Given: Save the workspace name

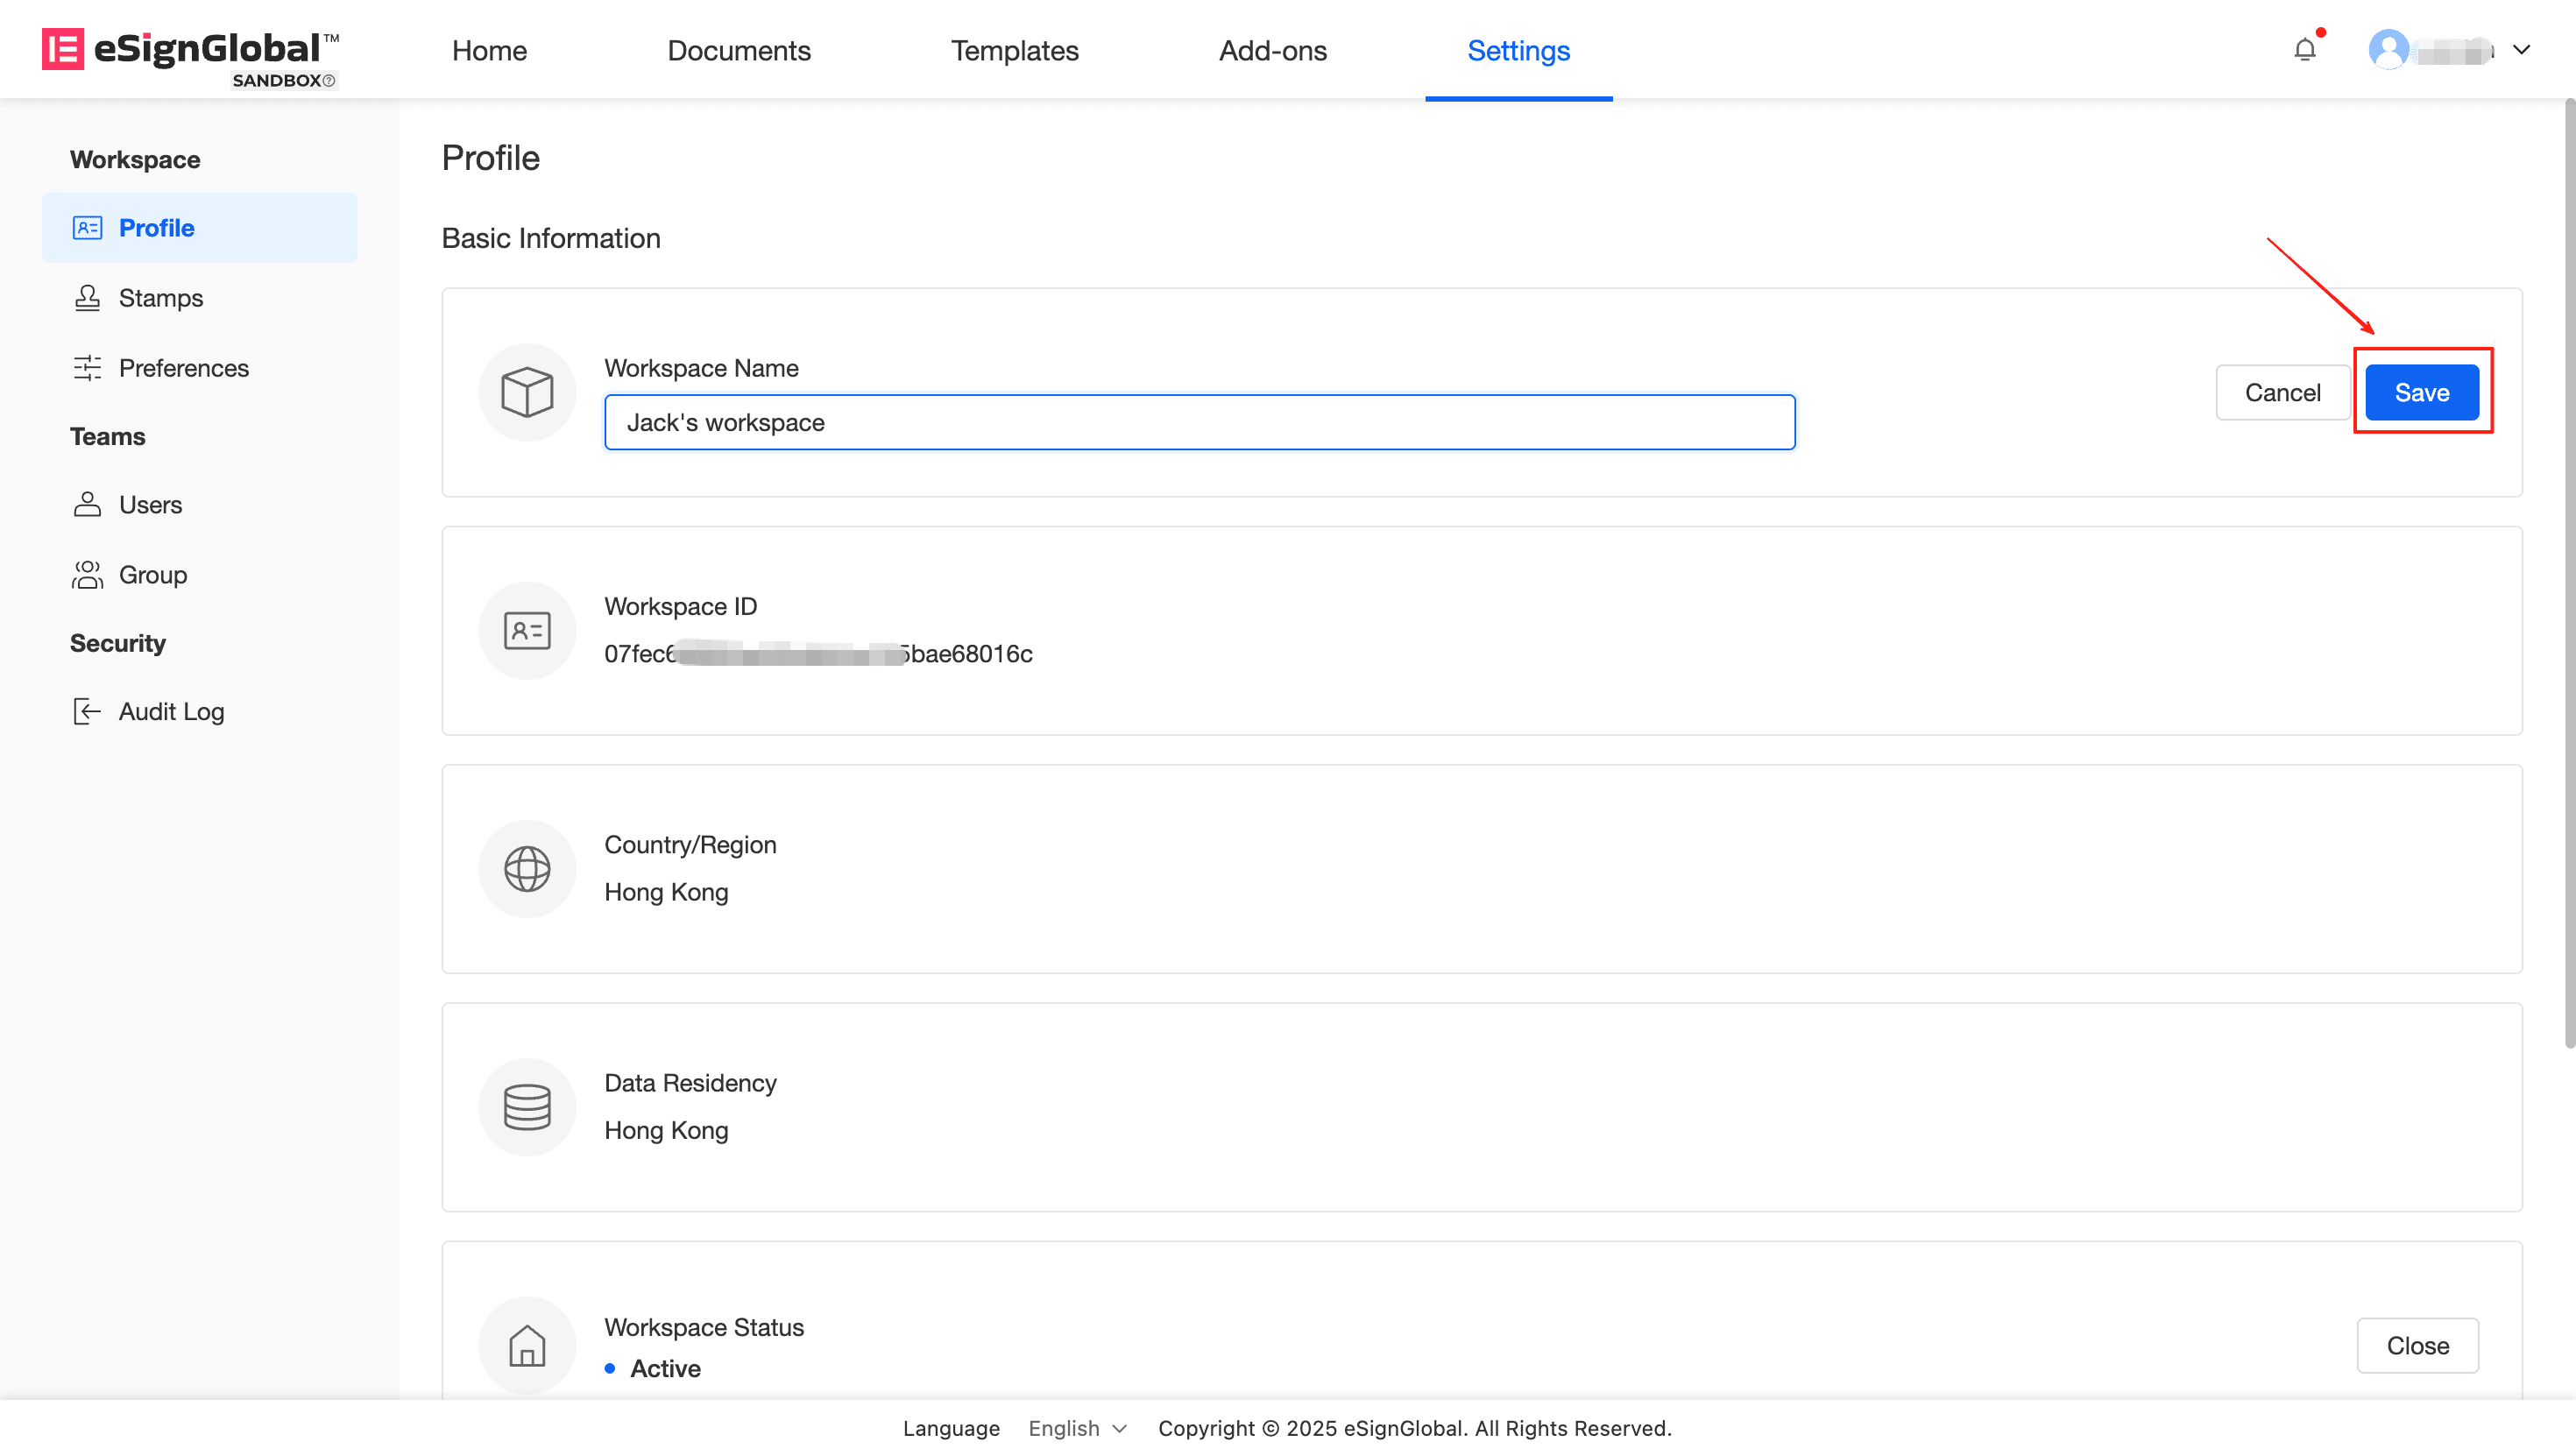Looking at the screenshot, I should coord(2421,392).
